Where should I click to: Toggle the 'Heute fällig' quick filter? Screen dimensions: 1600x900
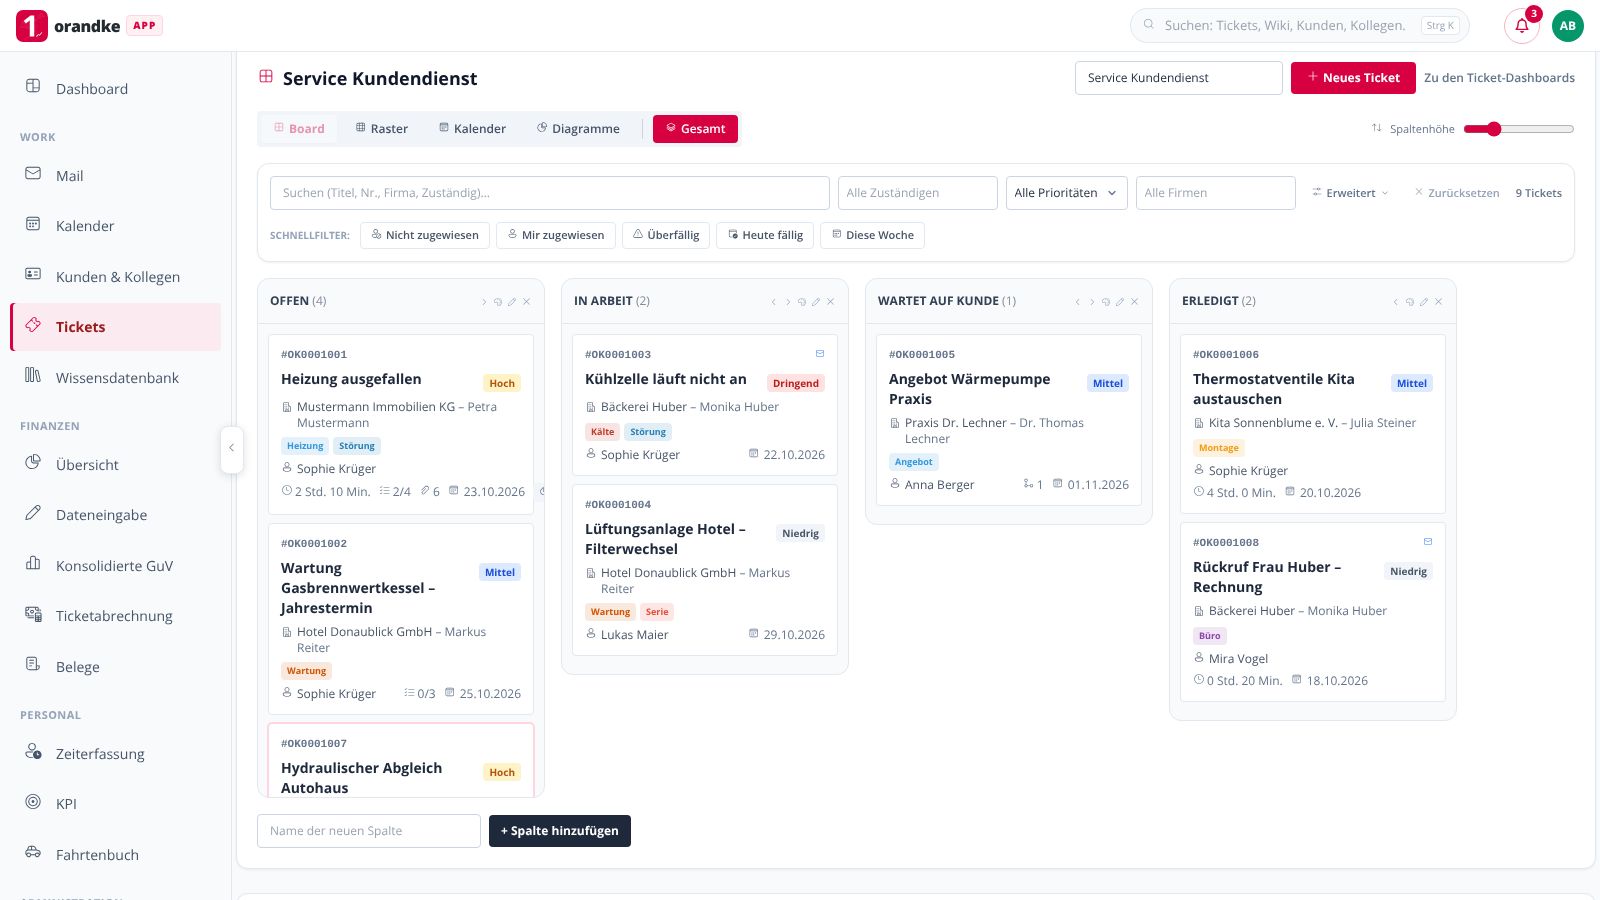[765, 235]
